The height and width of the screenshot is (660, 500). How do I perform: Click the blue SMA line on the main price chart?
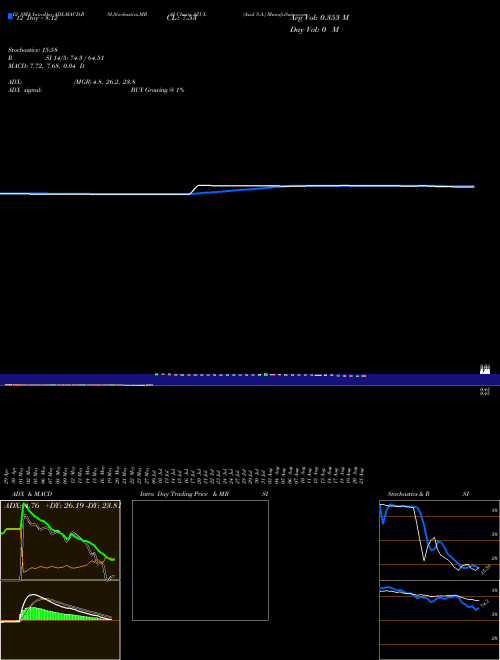236,189
